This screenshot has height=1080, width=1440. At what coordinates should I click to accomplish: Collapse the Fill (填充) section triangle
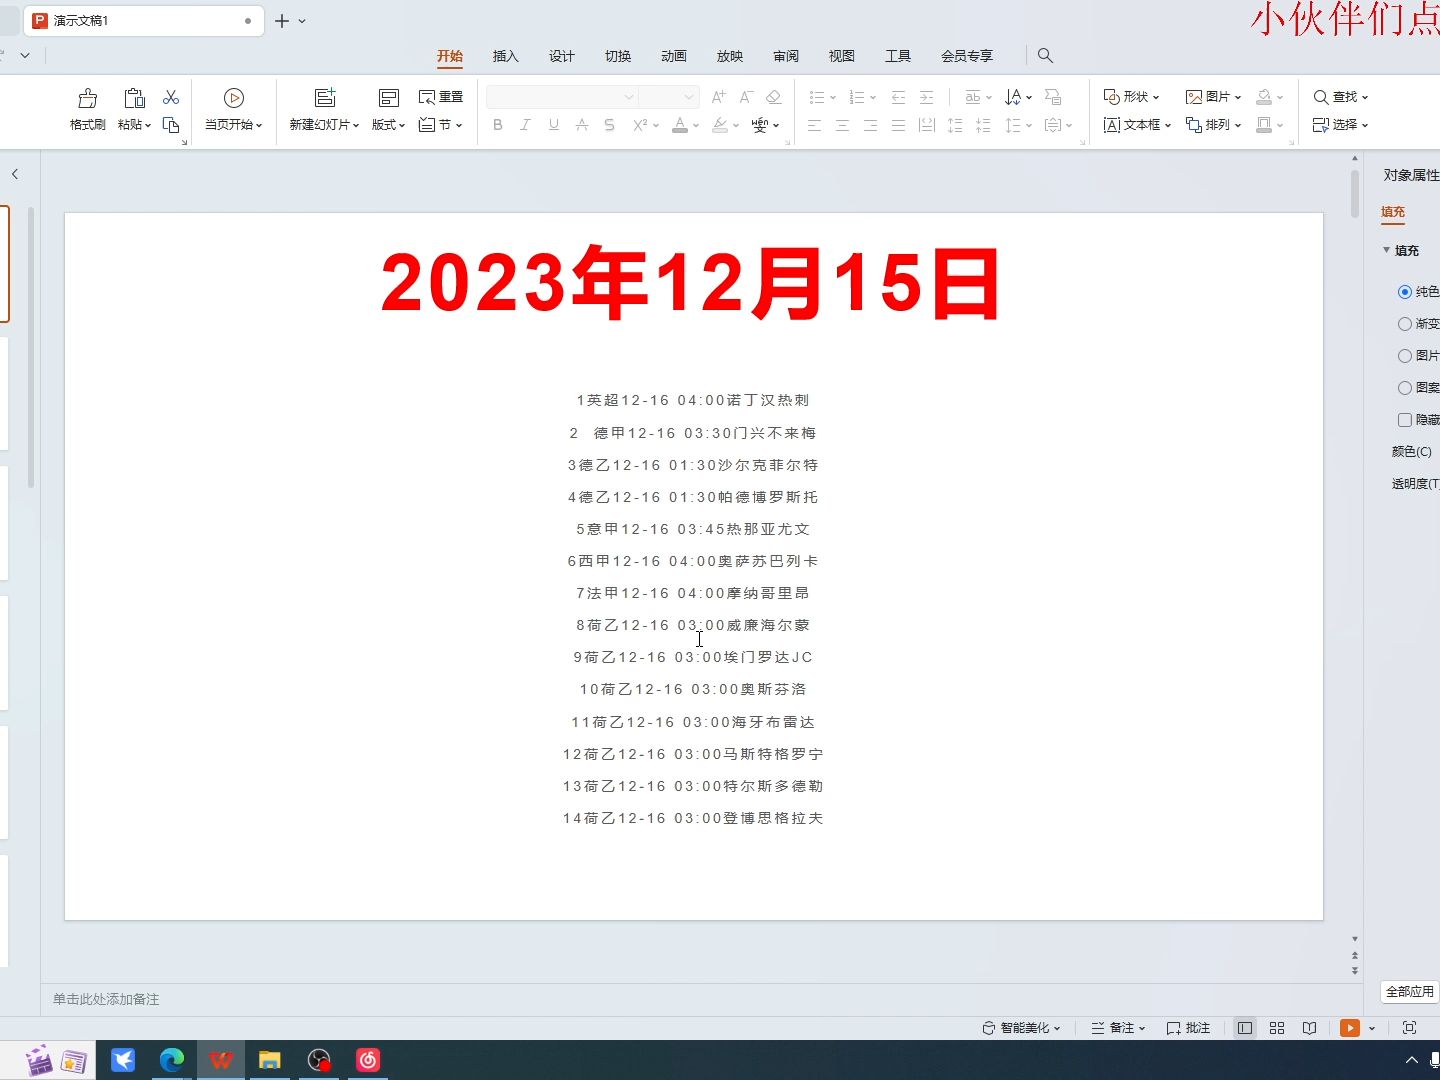coord(1386,250)
